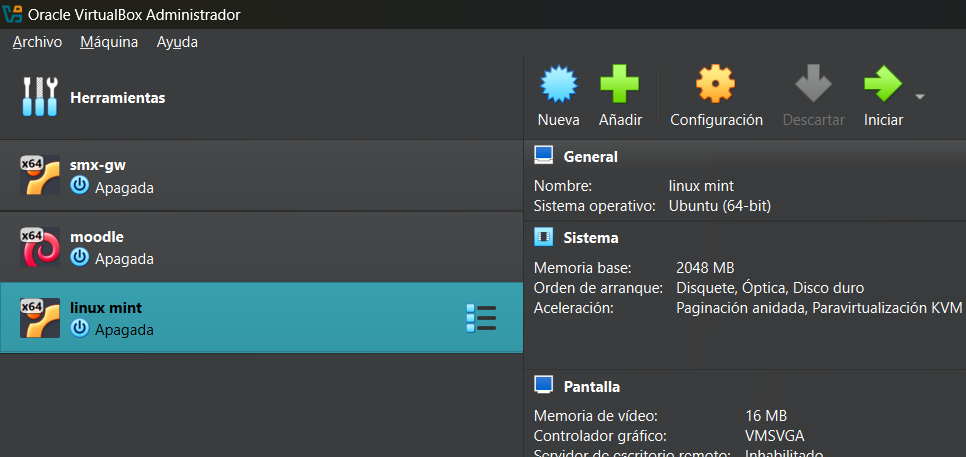966x457 pixels.
Task: Click the Nueva machine toolbar icon
Action: (559, 84)
